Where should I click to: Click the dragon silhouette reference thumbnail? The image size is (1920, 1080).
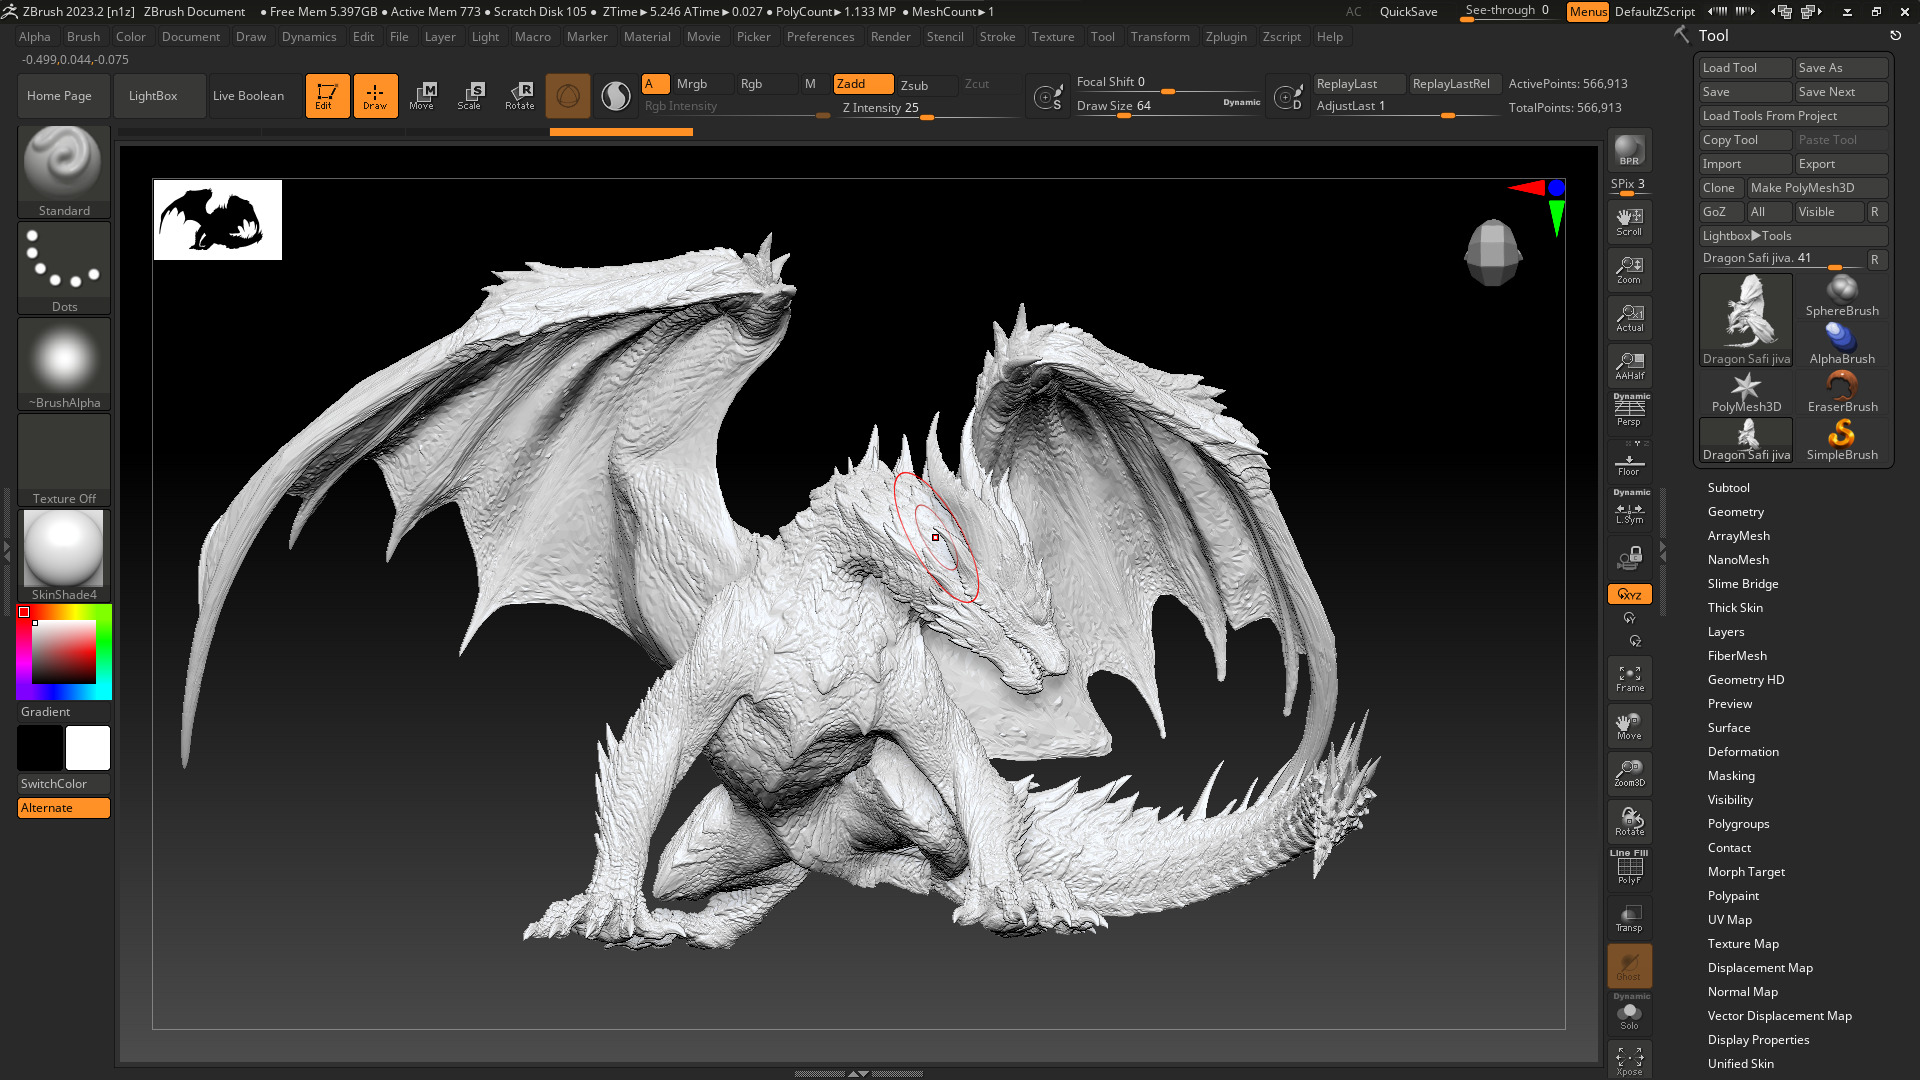pos(218,220)
